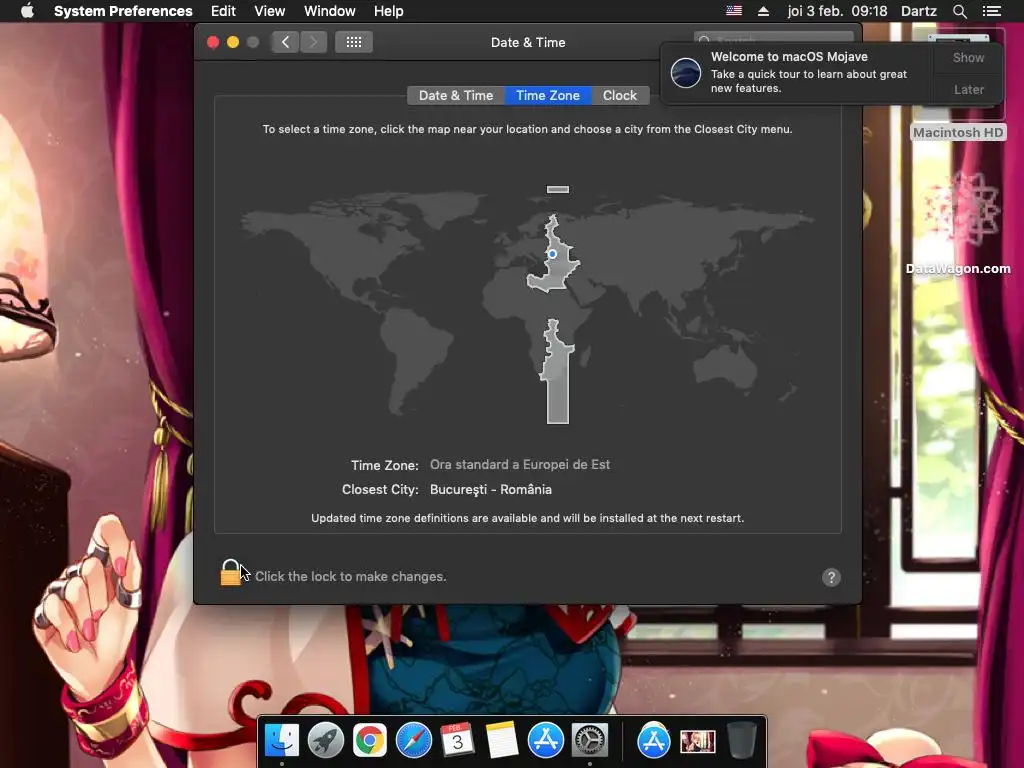Open the picture thumbnail in the dock

point(697,741)
